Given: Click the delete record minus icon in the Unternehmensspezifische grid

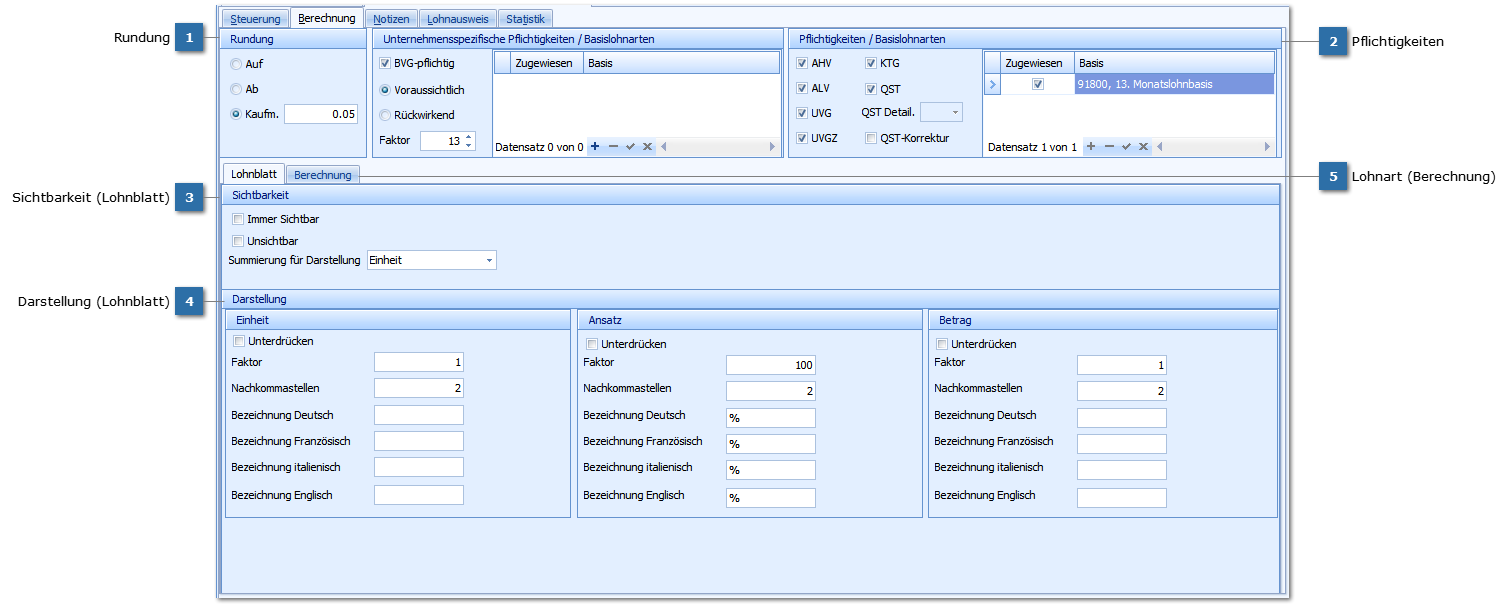Looking at the screenshot, I should click(x=613, y=147).
